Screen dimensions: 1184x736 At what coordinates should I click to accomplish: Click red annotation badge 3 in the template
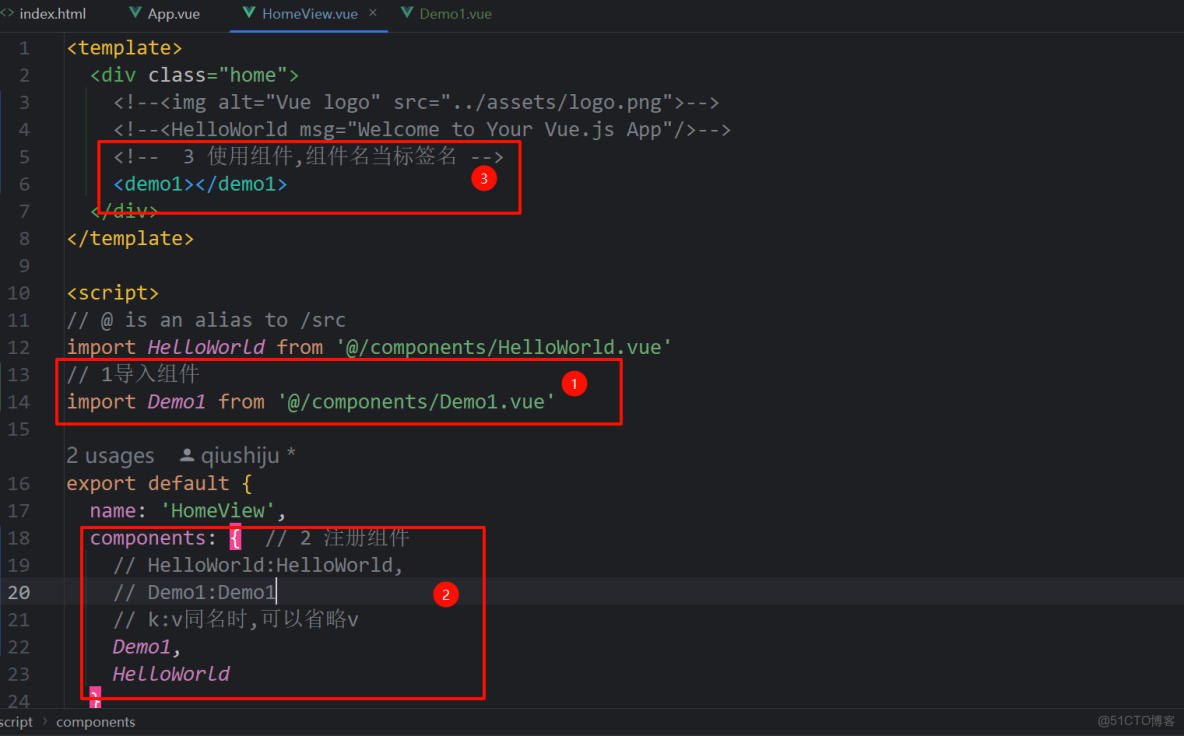tap(484, 178)
